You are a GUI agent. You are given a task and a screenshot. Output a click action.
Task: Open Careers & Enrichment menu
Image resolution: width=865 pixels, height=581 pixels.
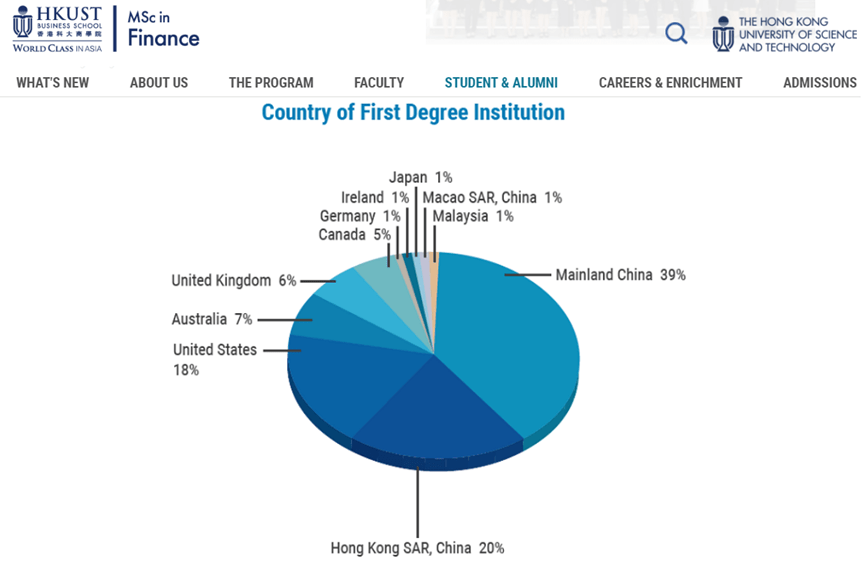coord(670,83)
